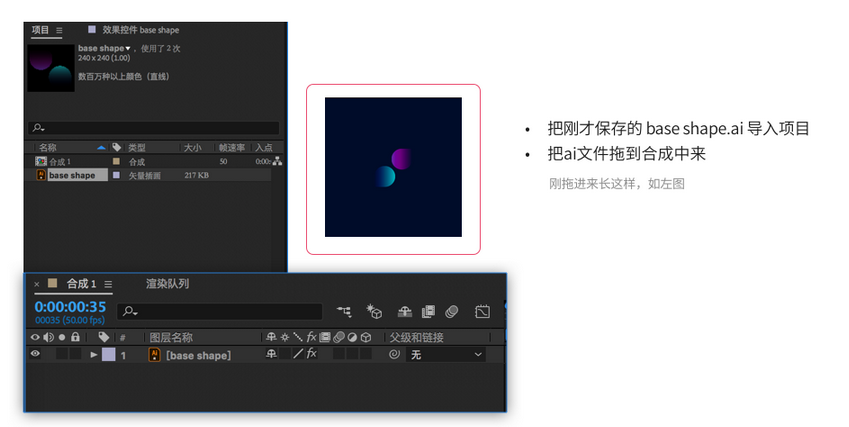Click the flowchart icon beside 合成 1
Screen dimensions: 849x427
(x=277, y=161)
